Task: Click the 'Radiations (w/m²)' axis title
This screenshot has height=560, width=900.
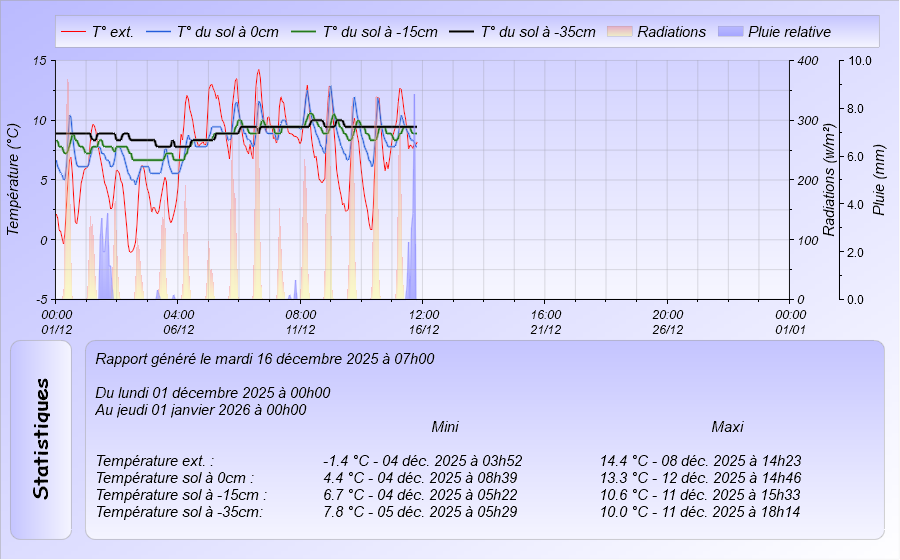Action: (829, 180)
